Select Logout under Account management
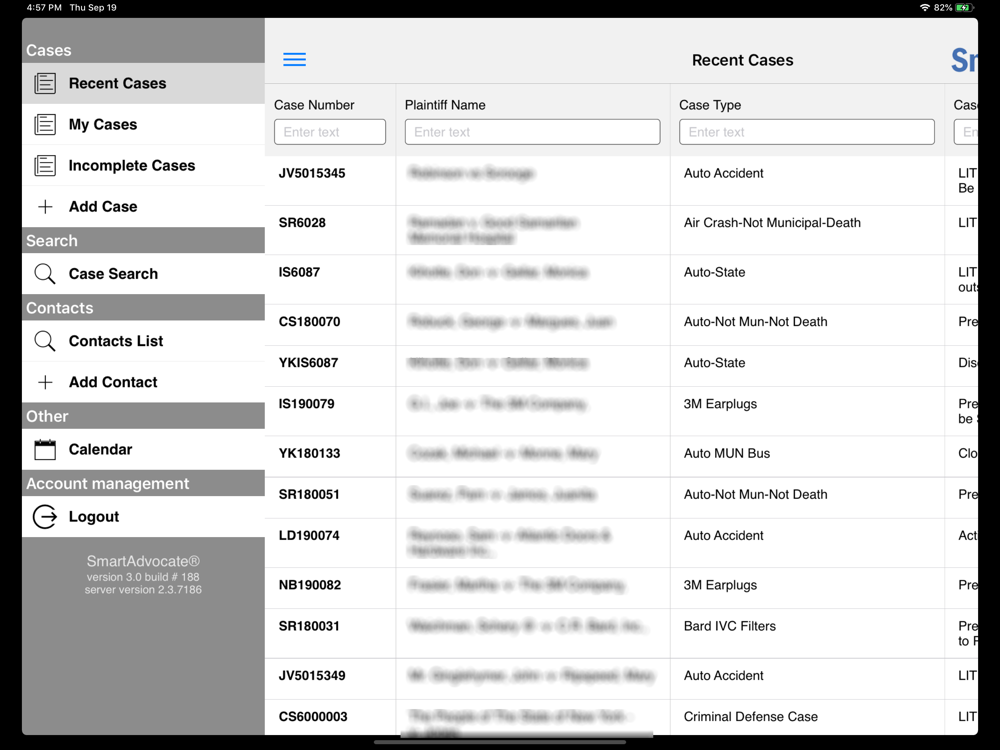The width and height of the screenshot is (1000, 750). click(143, 517)
